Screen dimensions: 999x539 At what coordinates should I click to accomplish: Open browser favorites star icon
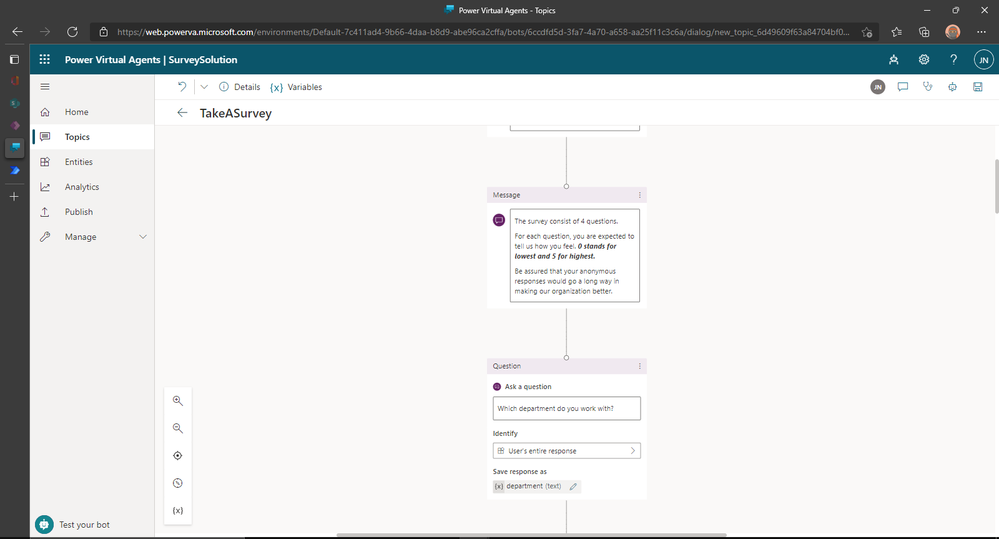pos(896,32)
